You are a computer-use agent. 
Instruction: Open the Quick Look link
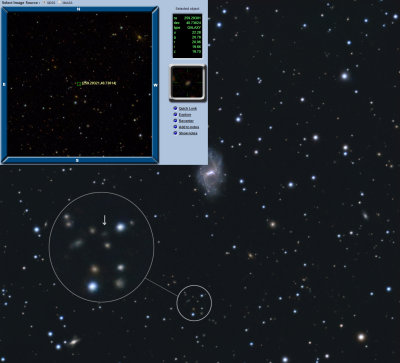coord(188,108)
